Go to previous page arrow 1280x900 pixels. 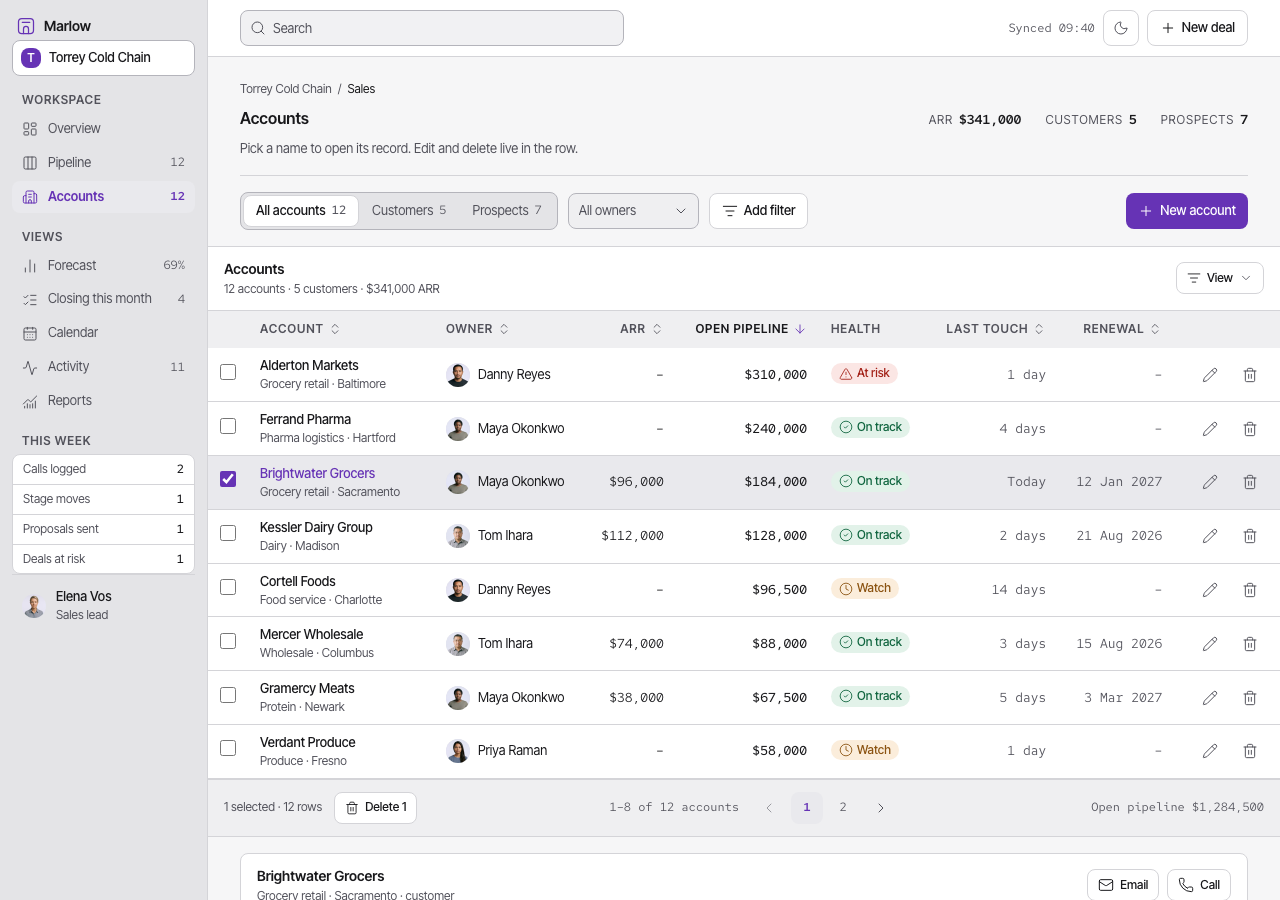(769, 808)
